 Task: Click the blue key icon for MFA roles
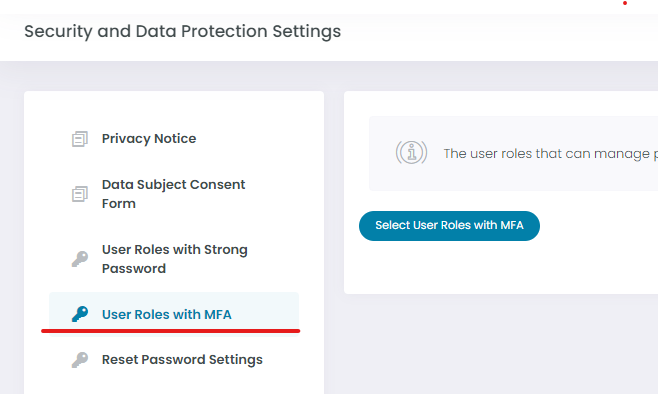80,314
